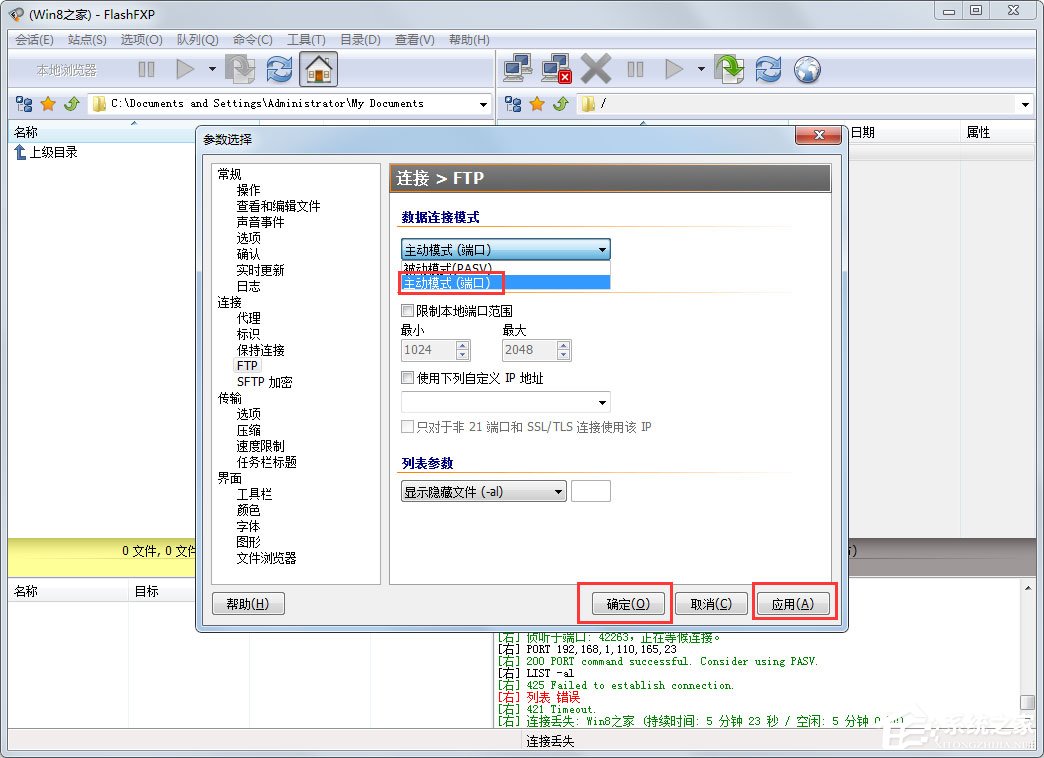Check the non-21 port SSL/TLS IP option
1044x758 pixels.
[x=407, y=426]
